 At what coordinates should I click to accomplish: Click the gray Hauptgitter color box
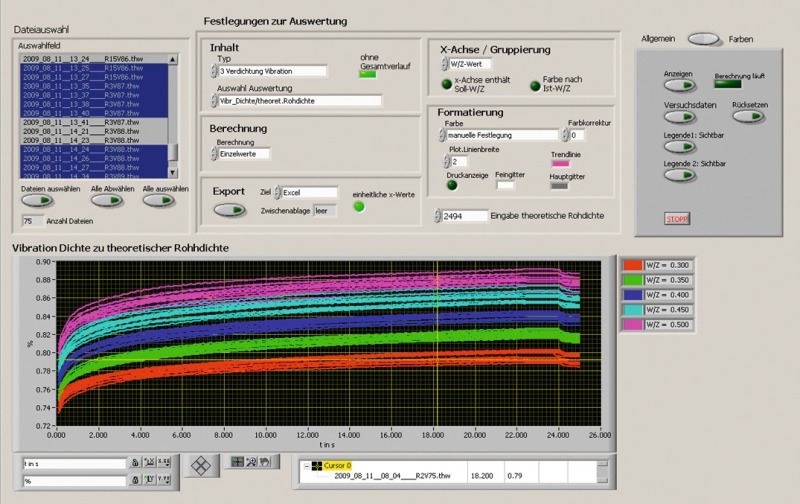pos(559,186)
